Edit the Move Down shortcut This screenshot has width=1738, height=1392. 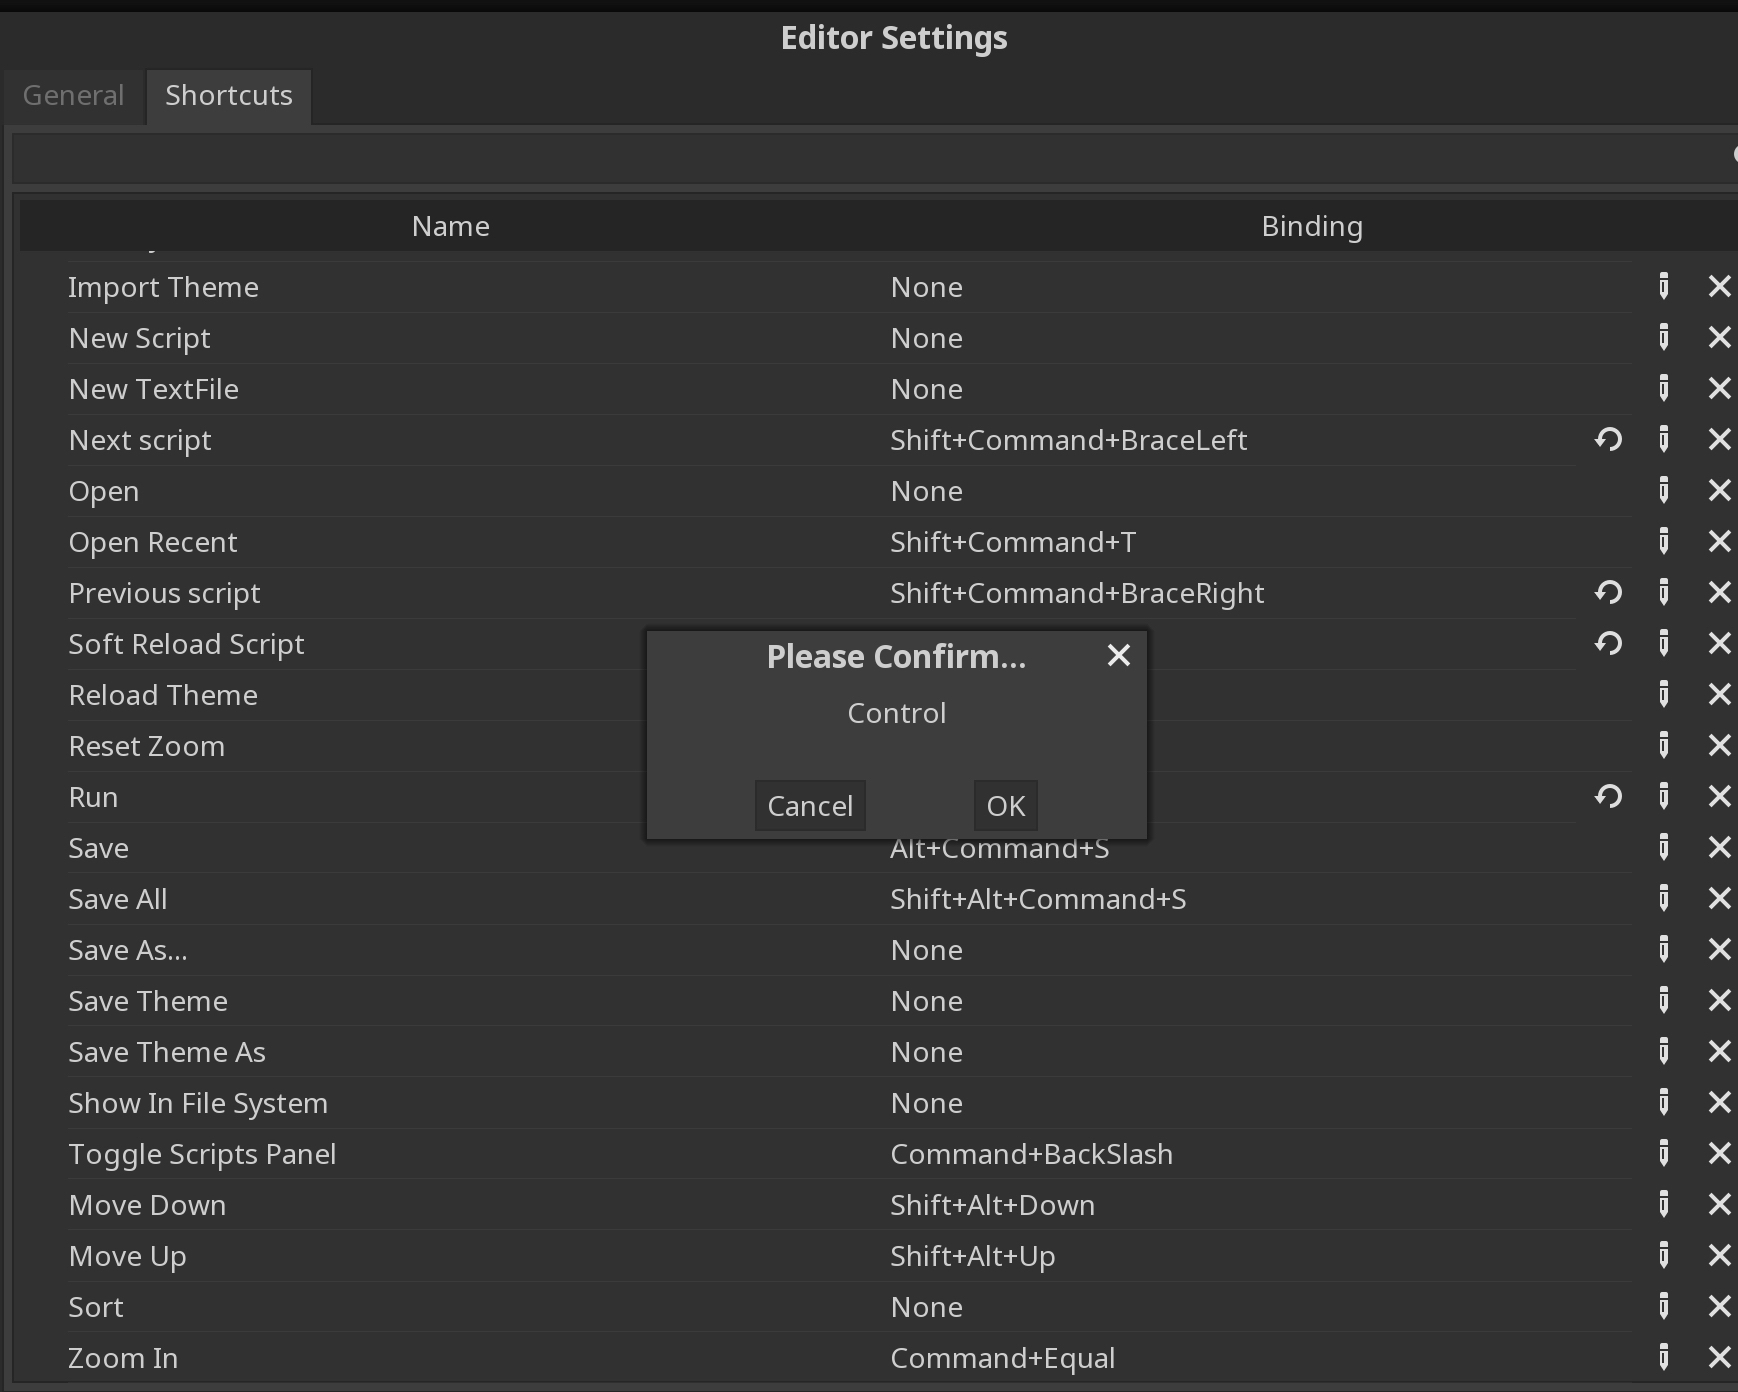click(x=1663, y=1205)
